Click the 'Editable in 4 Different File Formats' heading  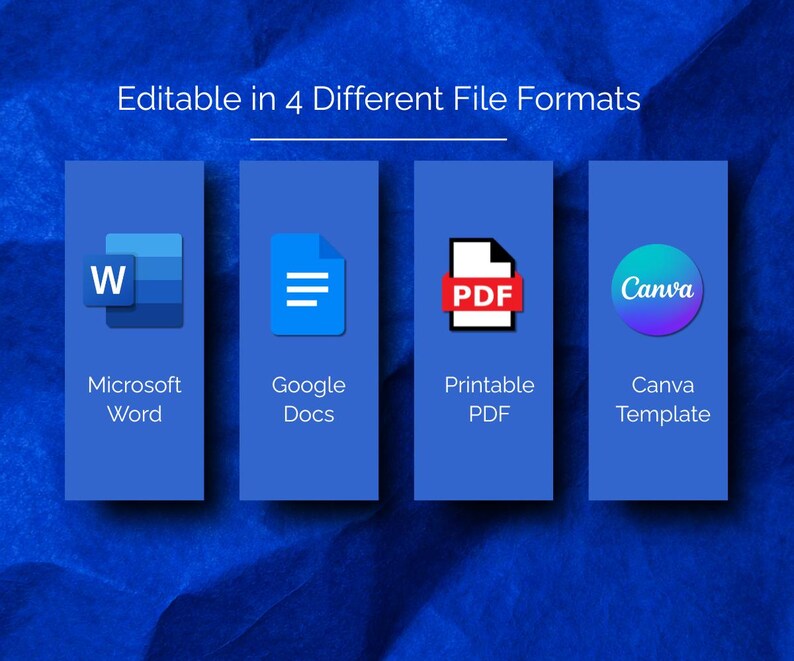tap(379, 99)
